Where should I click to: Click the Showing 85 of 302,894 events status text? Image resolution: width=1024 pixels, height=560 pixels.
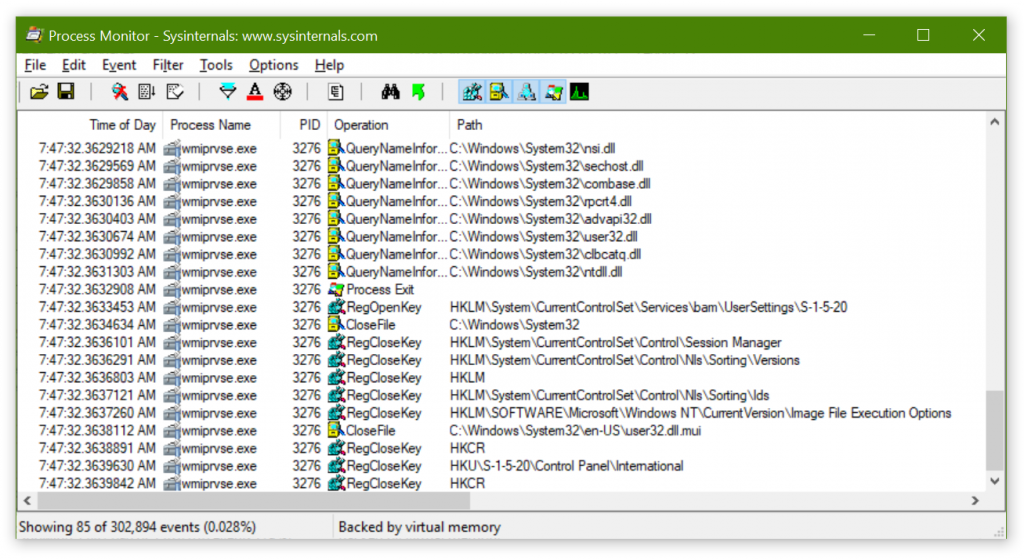coord(137,527)
